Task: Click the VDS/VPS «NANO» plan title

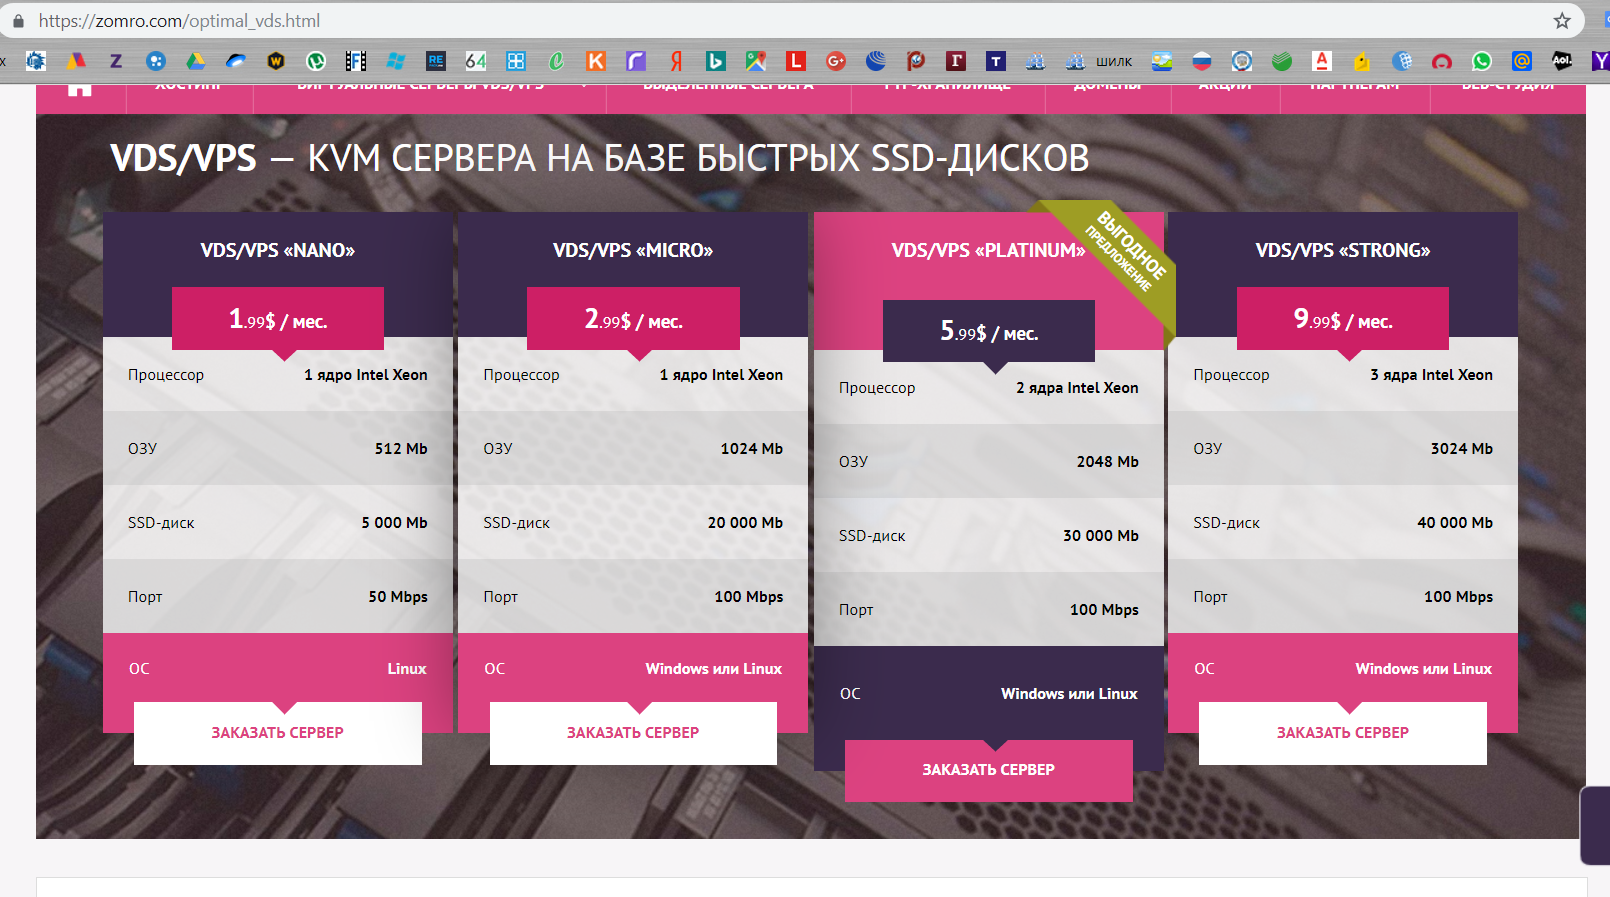Action: [x=278, y=250]
